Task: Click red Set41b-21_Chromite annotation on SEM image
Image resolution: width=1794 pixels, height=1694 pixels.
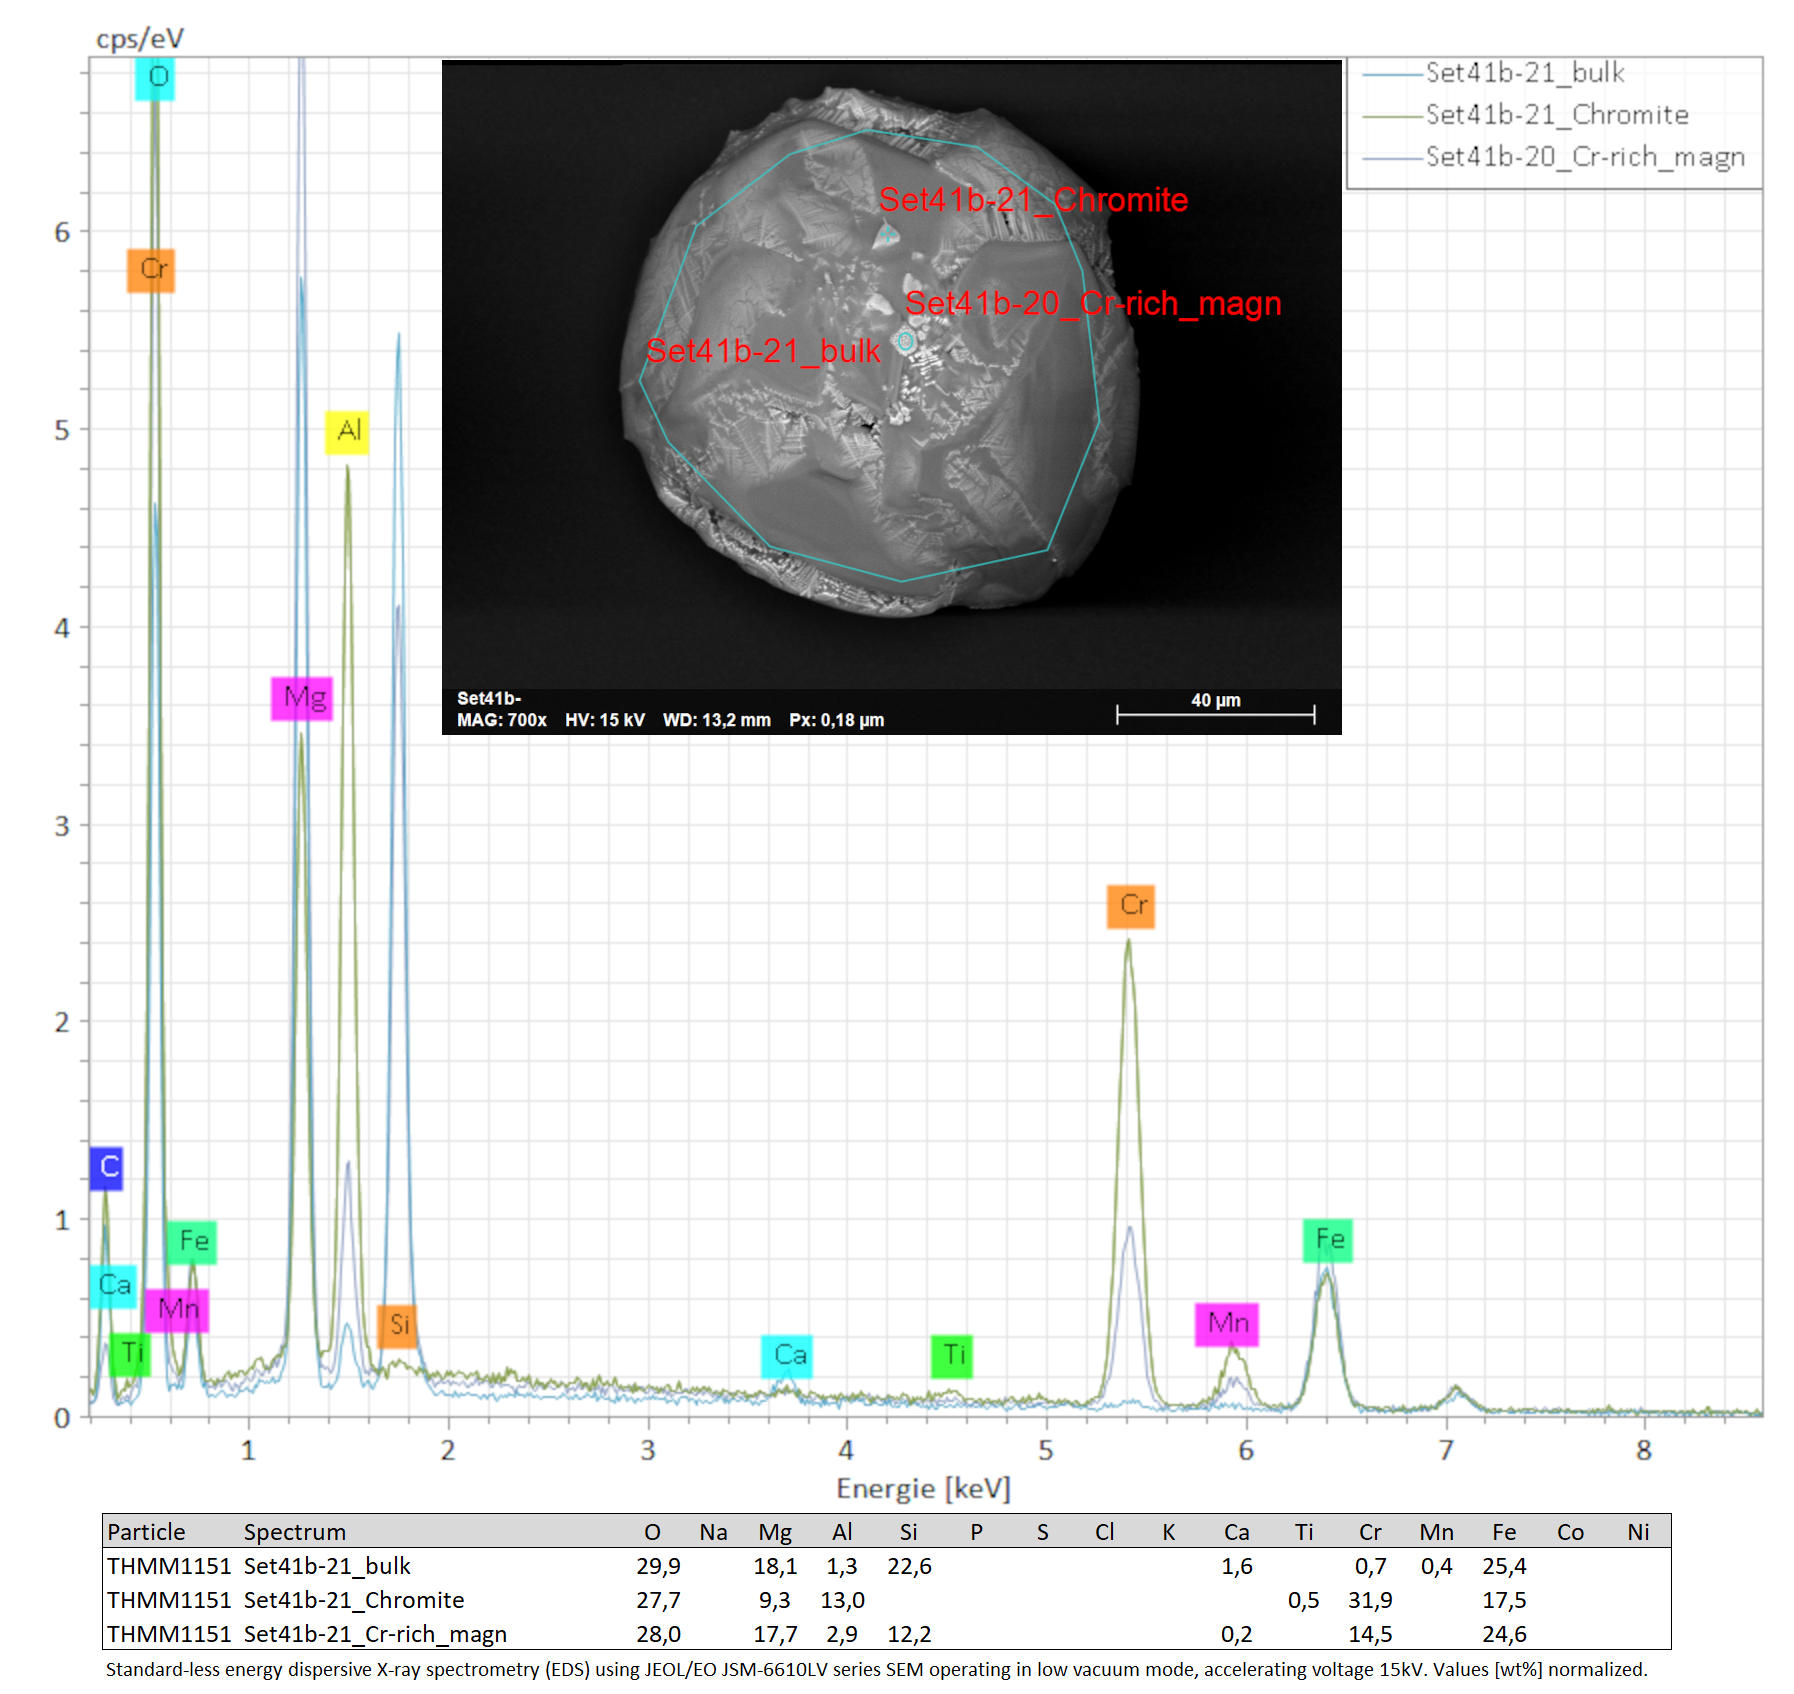Action: [x=1033, y=200]
